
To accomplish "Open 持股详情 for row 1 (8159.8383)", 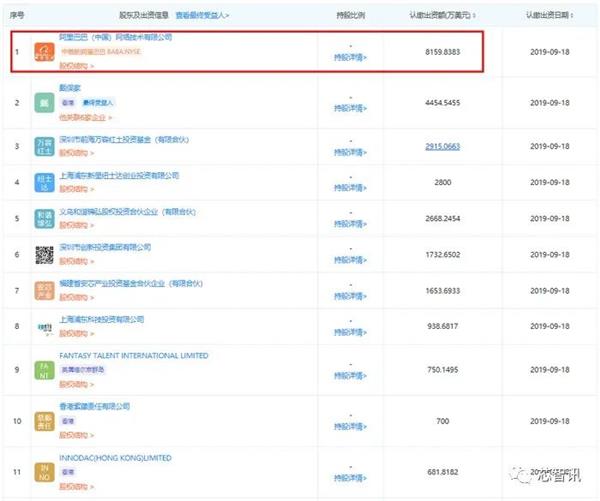I will point(351,57).
